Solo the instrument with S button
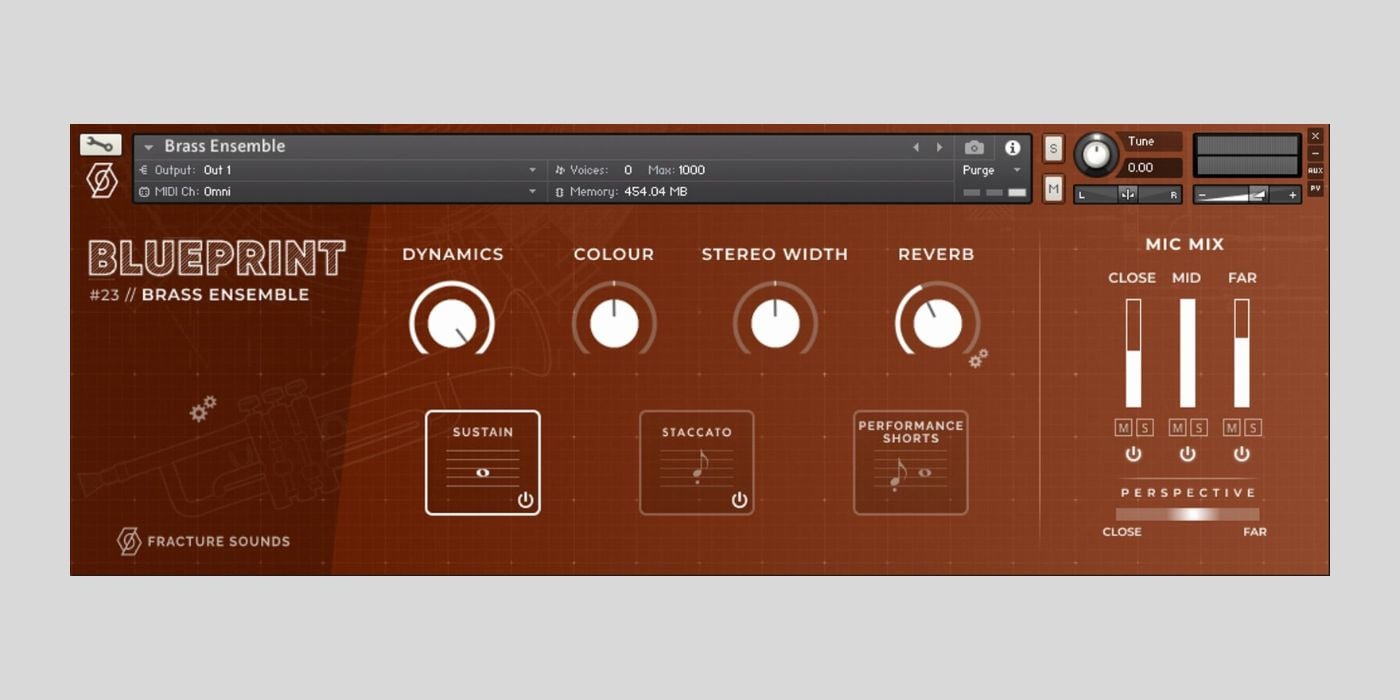Image resolution: width=1400 pixels, height=700 pixels. (x=1053, y=149)
